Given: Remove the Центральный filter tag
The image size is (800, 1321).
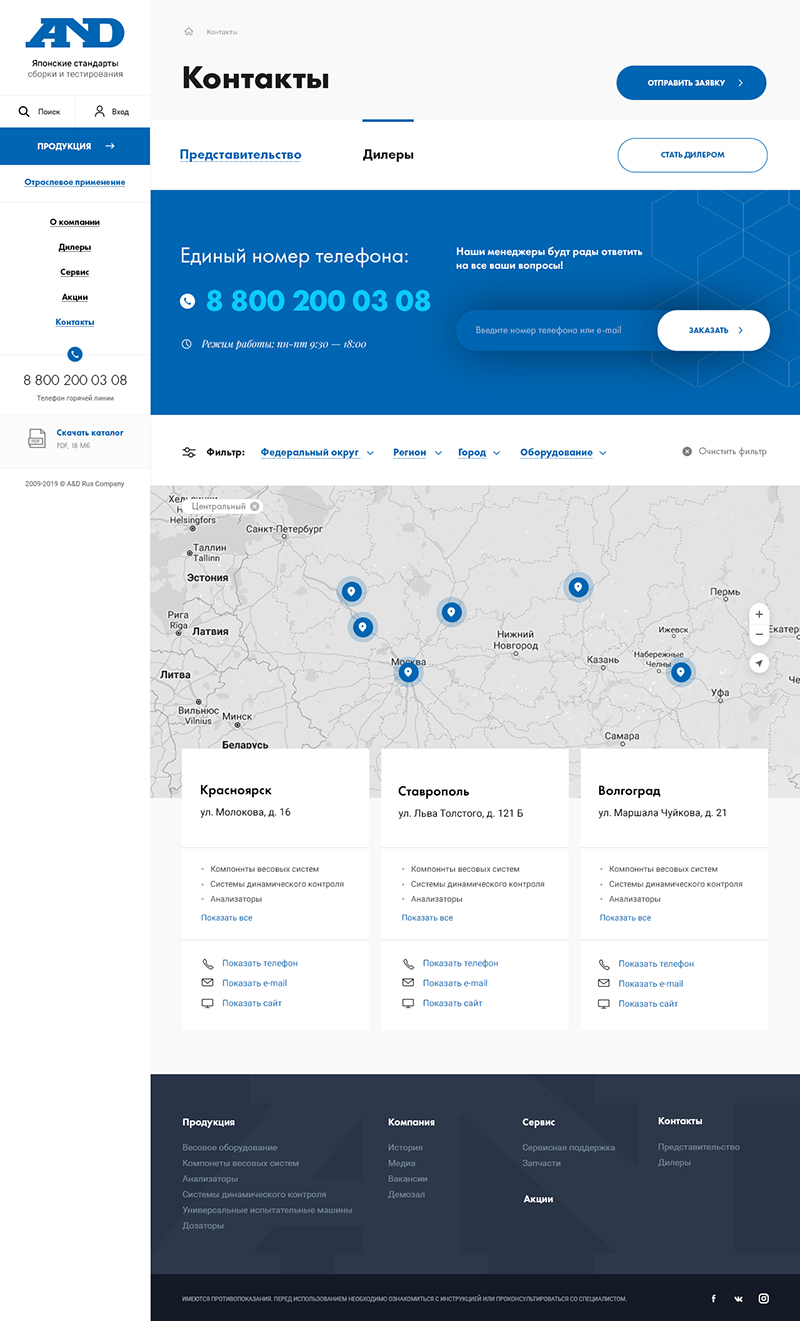Looking at the screenshot, I should point(255,507).
